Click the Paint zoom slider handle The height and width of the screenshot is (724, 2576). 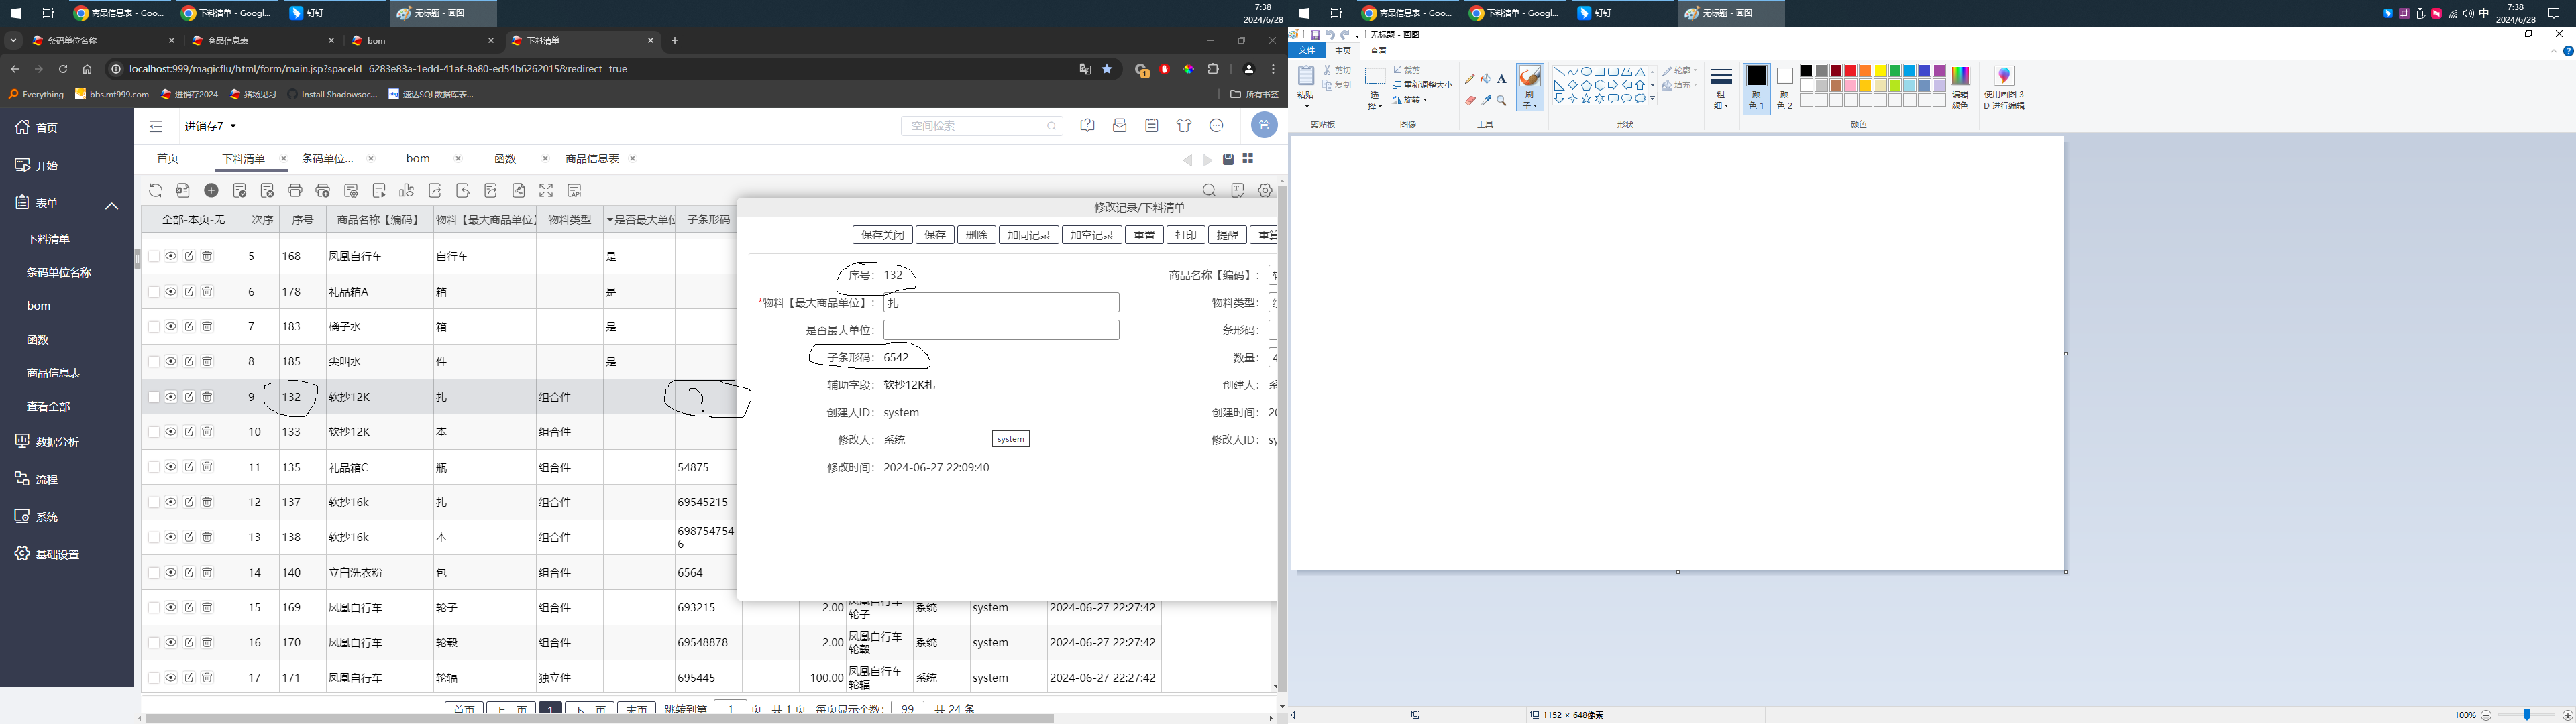click(x=2526, y=715)
